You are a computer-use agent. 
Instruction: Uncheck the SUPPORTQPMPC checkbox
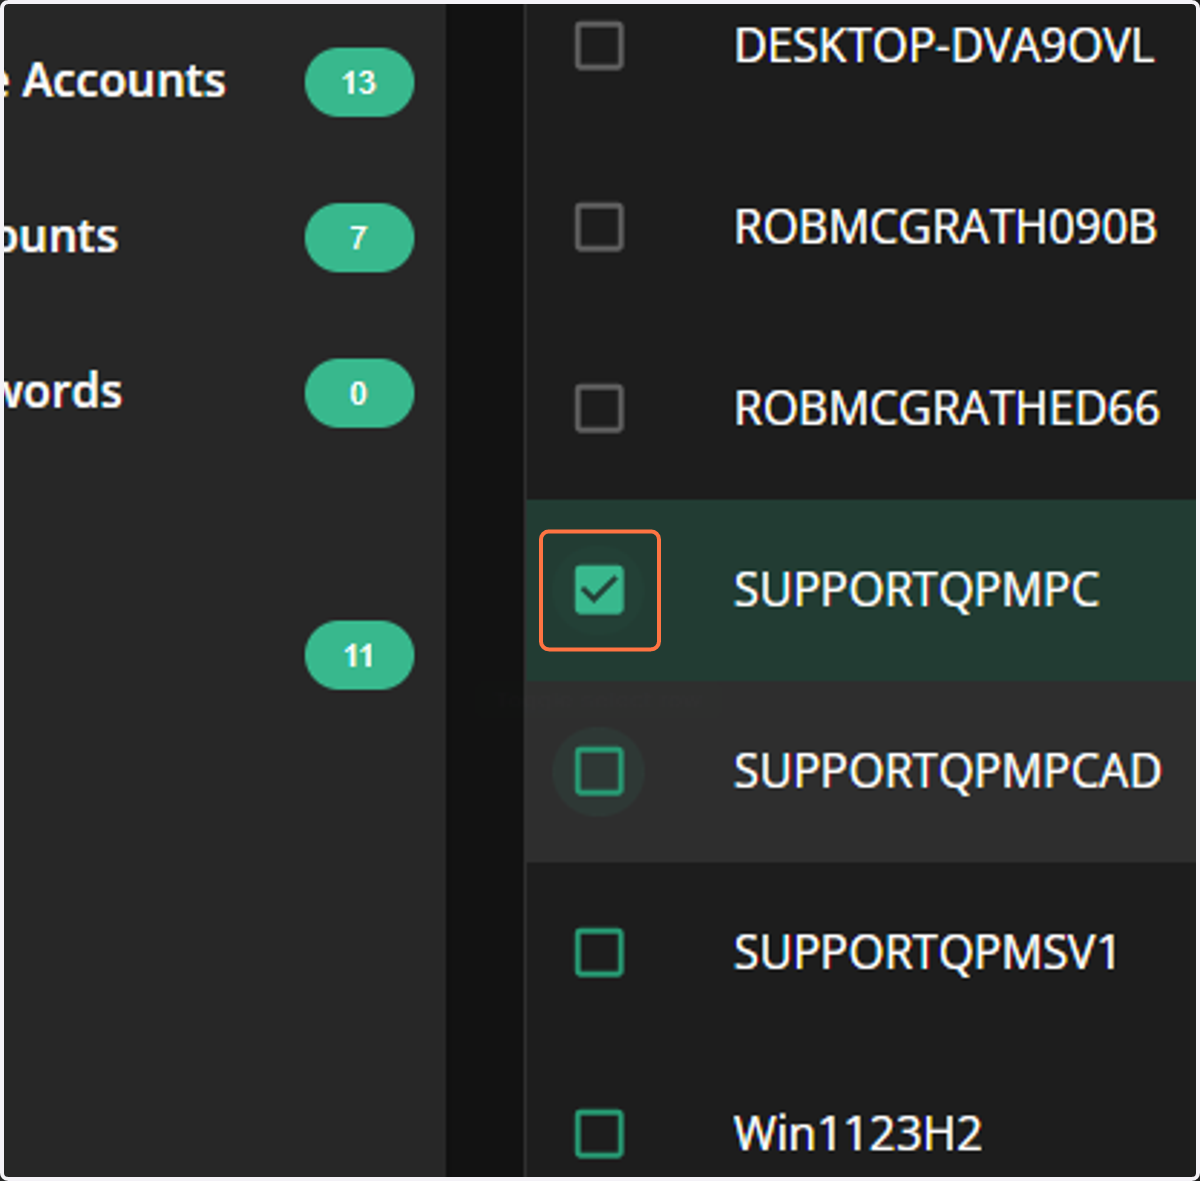(599, 590)
